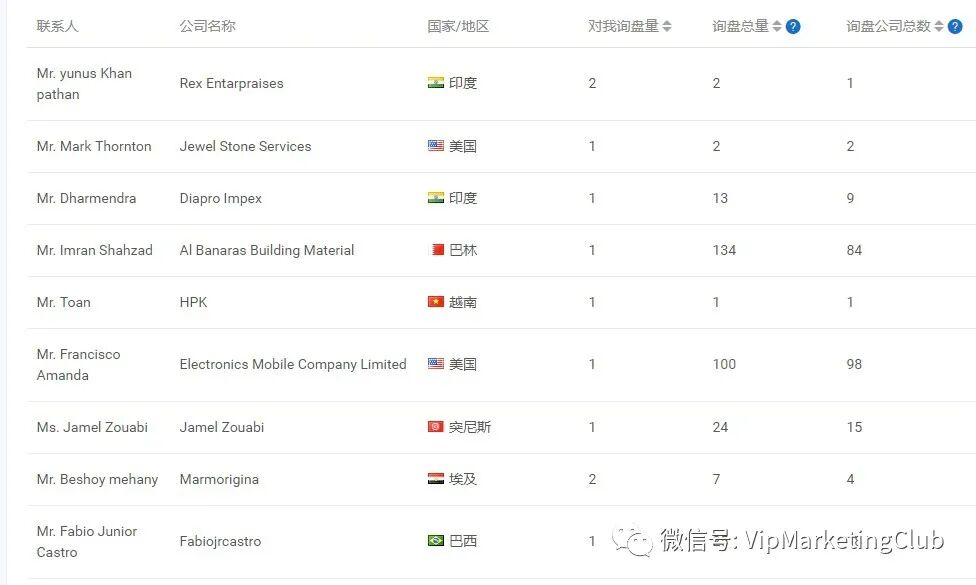The height and width of the screenshot is (585, 976).
Task: Sort by 对我询盘量 column arrows
Action: pos(667,26)
